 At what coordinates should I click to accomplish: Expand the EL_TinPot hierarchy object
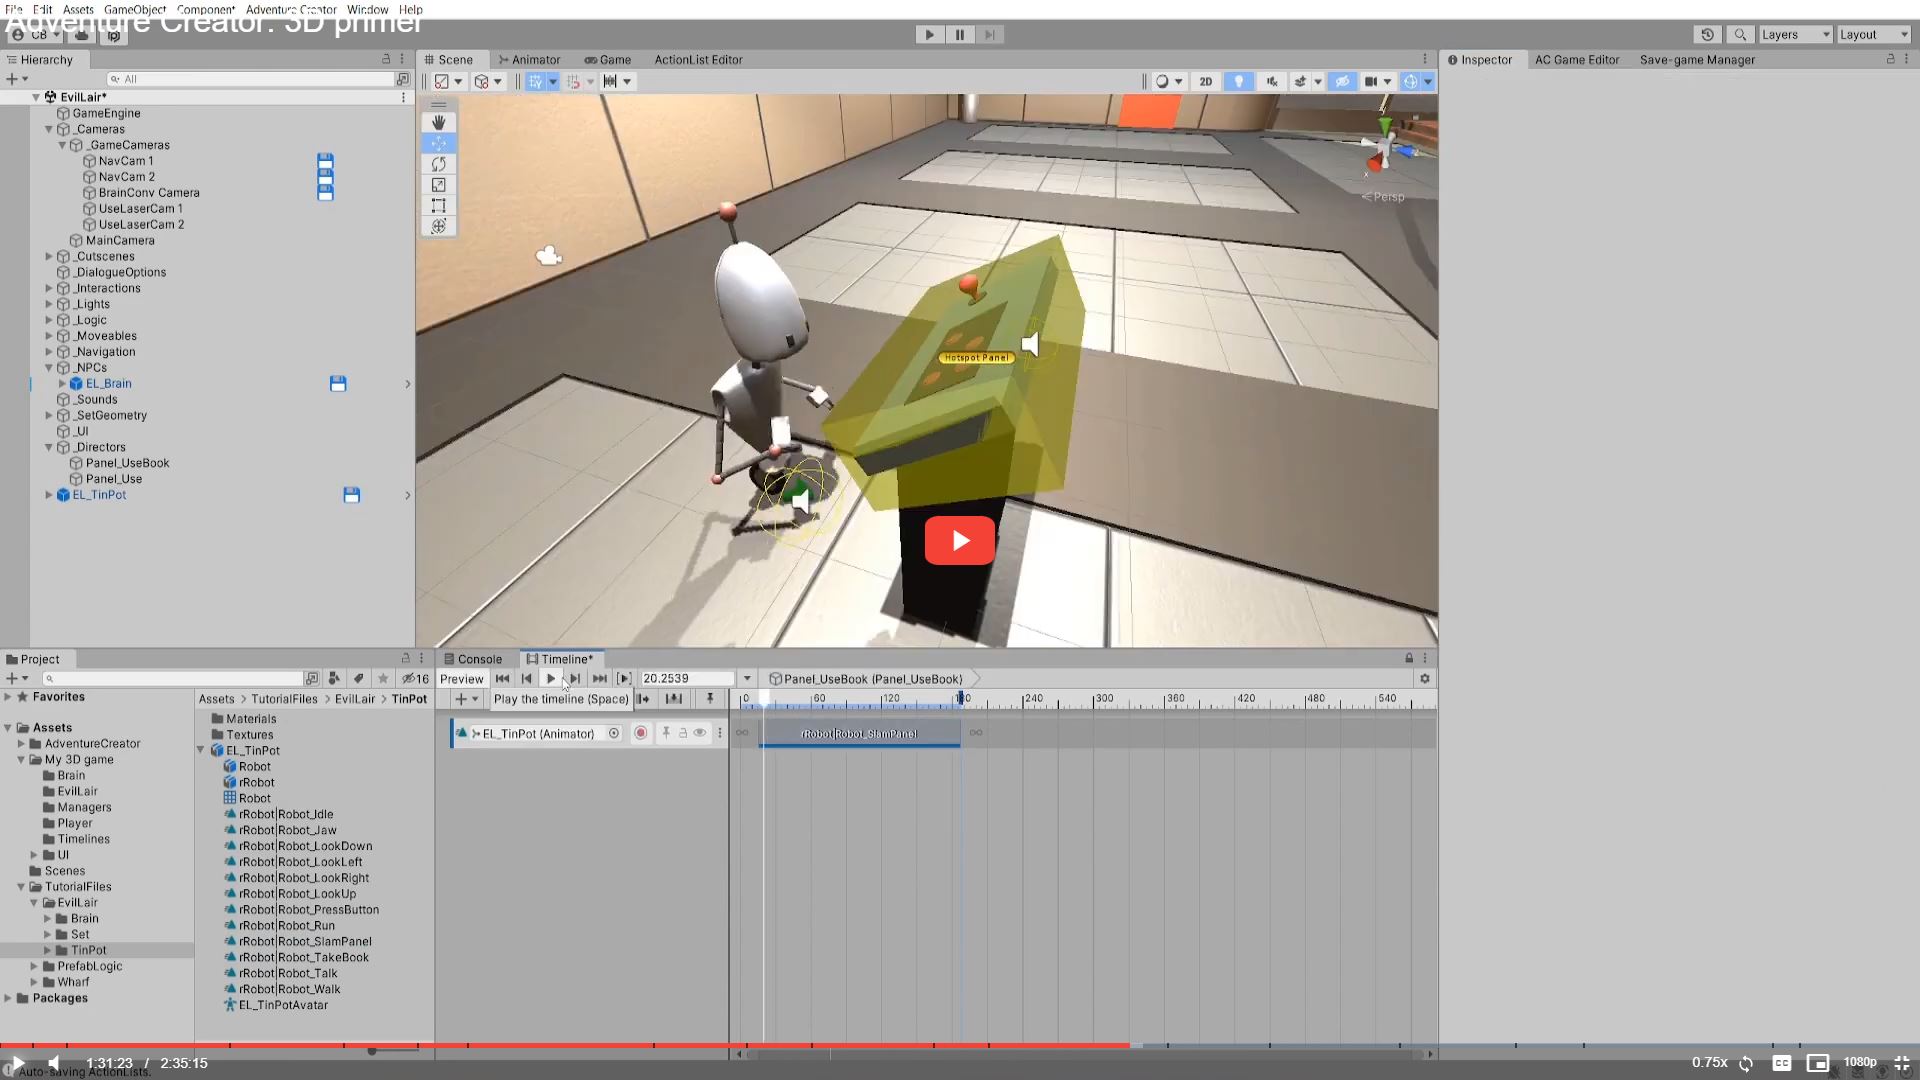click(x=49, y=495)
